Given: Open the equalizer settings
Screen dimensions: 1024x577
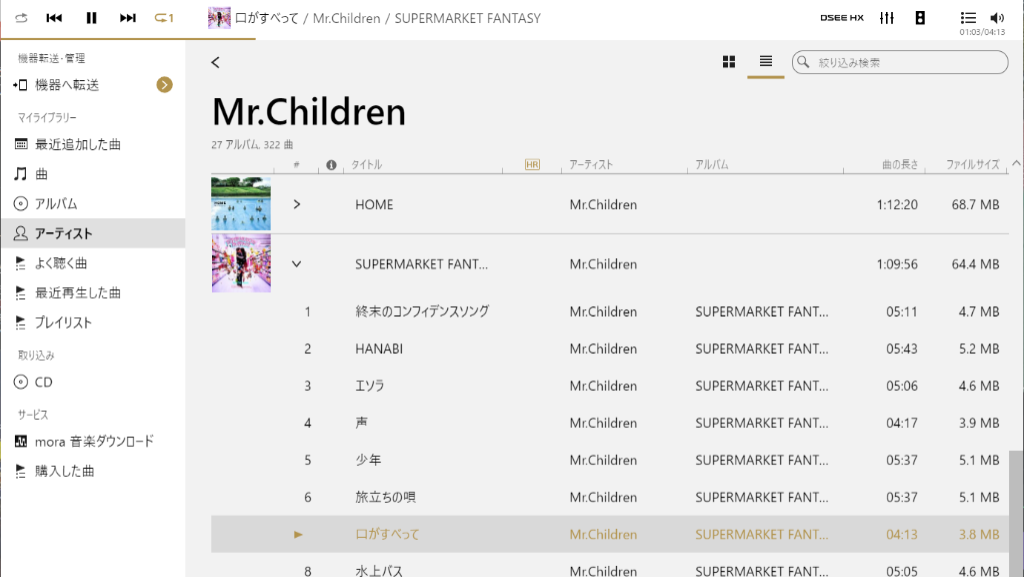Looking at the screenshot, I should pos(886,18).
